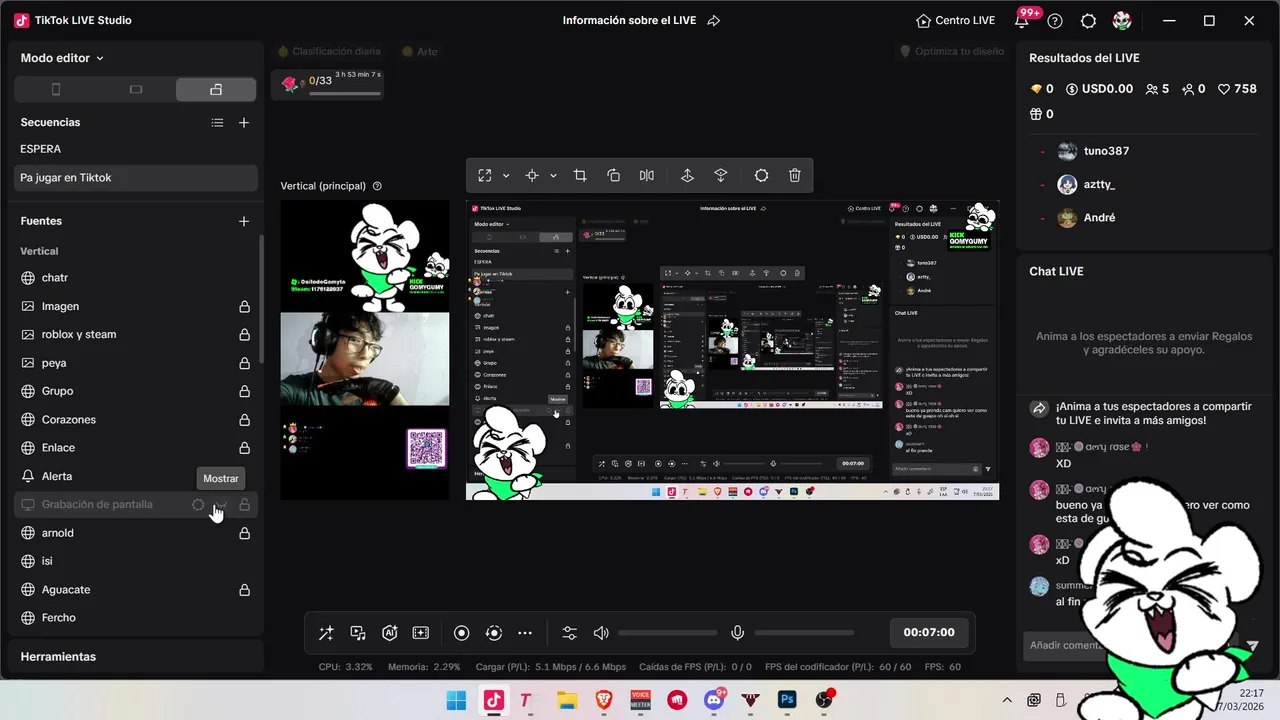The height and width of the screenshot is (720, 1280).
Task: Add a new source in Fuentes
Action: click(x=244, y=221)
